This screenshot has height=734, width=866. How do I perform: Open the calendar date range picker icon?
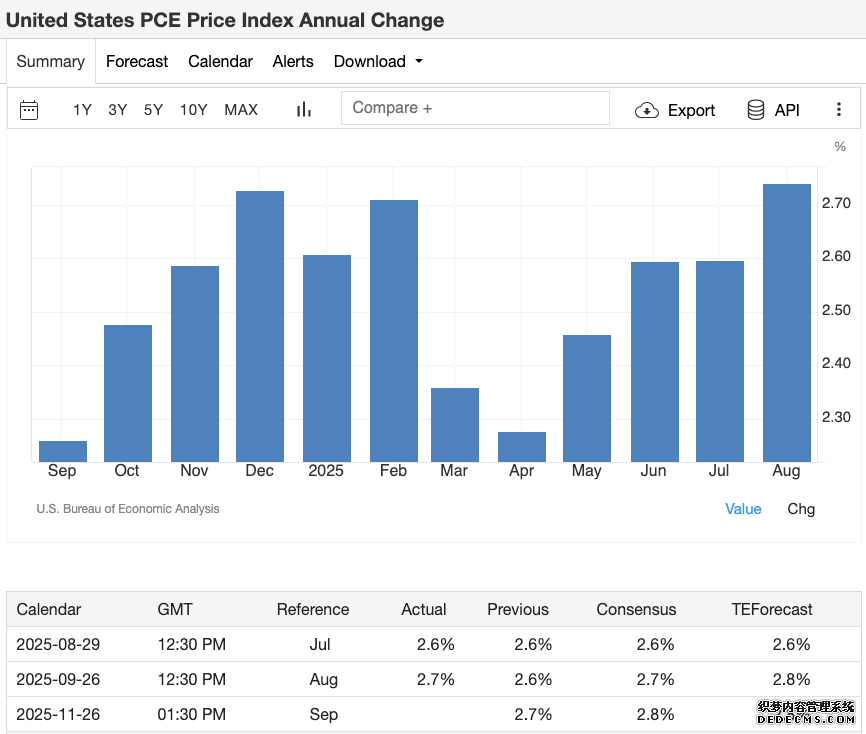(29, 110)
